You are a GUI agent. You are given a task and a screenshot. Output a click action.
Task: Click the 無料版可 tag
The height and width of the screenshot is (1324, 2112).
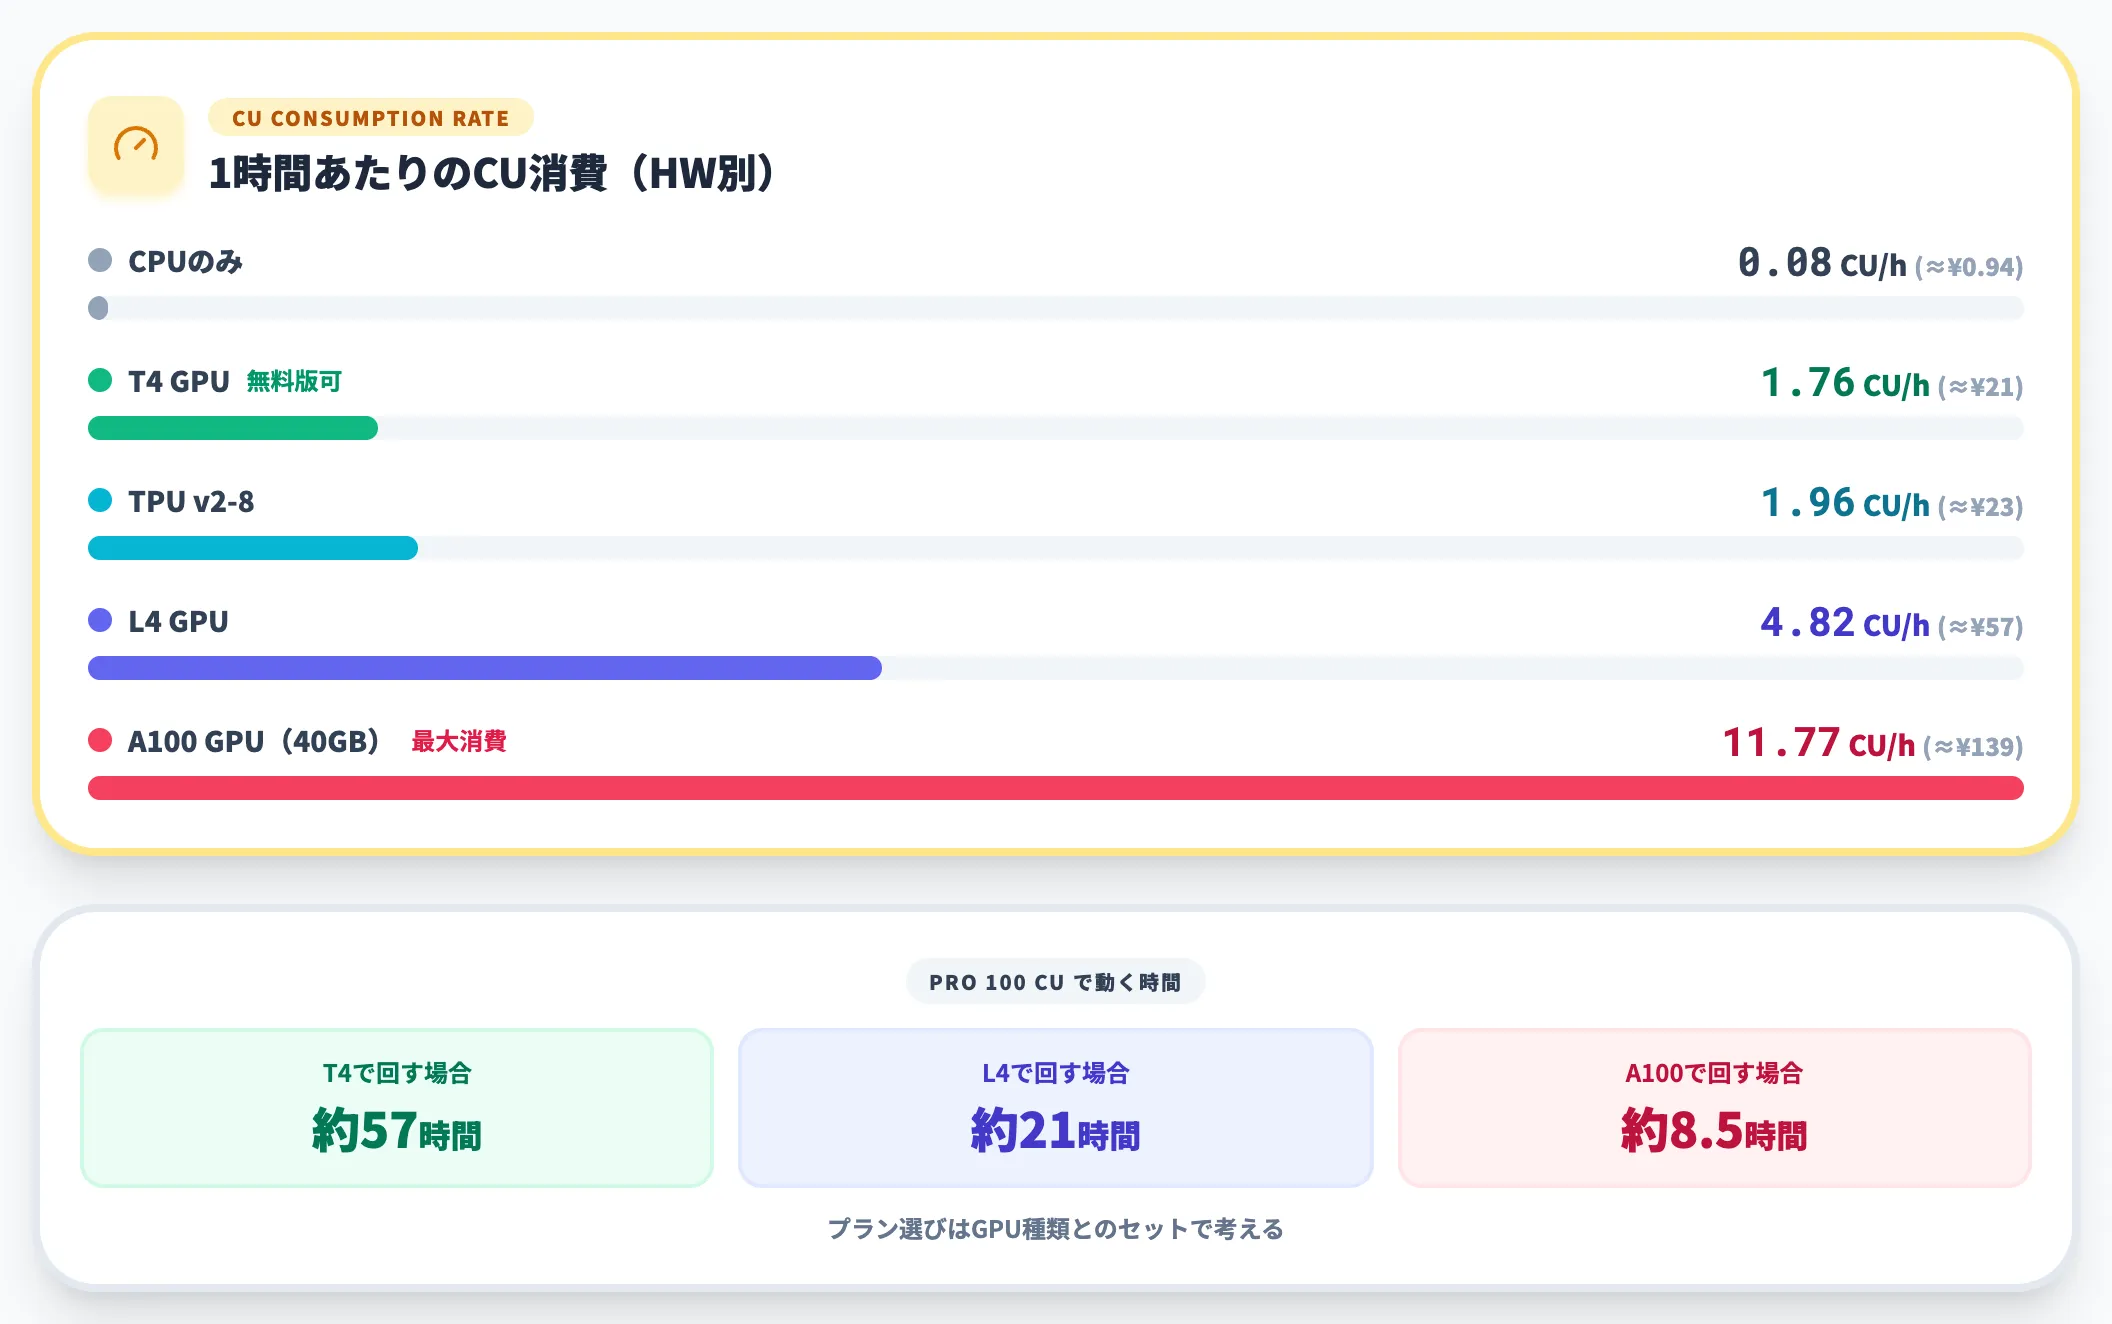tap(294, 382)
